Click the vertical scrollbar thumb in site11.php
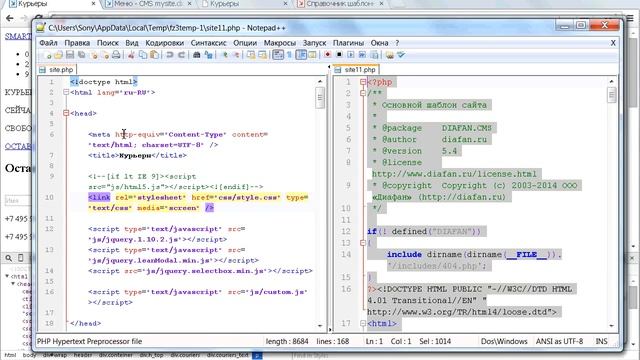Viewport: 640px width, 360px height. pos(611,95)
